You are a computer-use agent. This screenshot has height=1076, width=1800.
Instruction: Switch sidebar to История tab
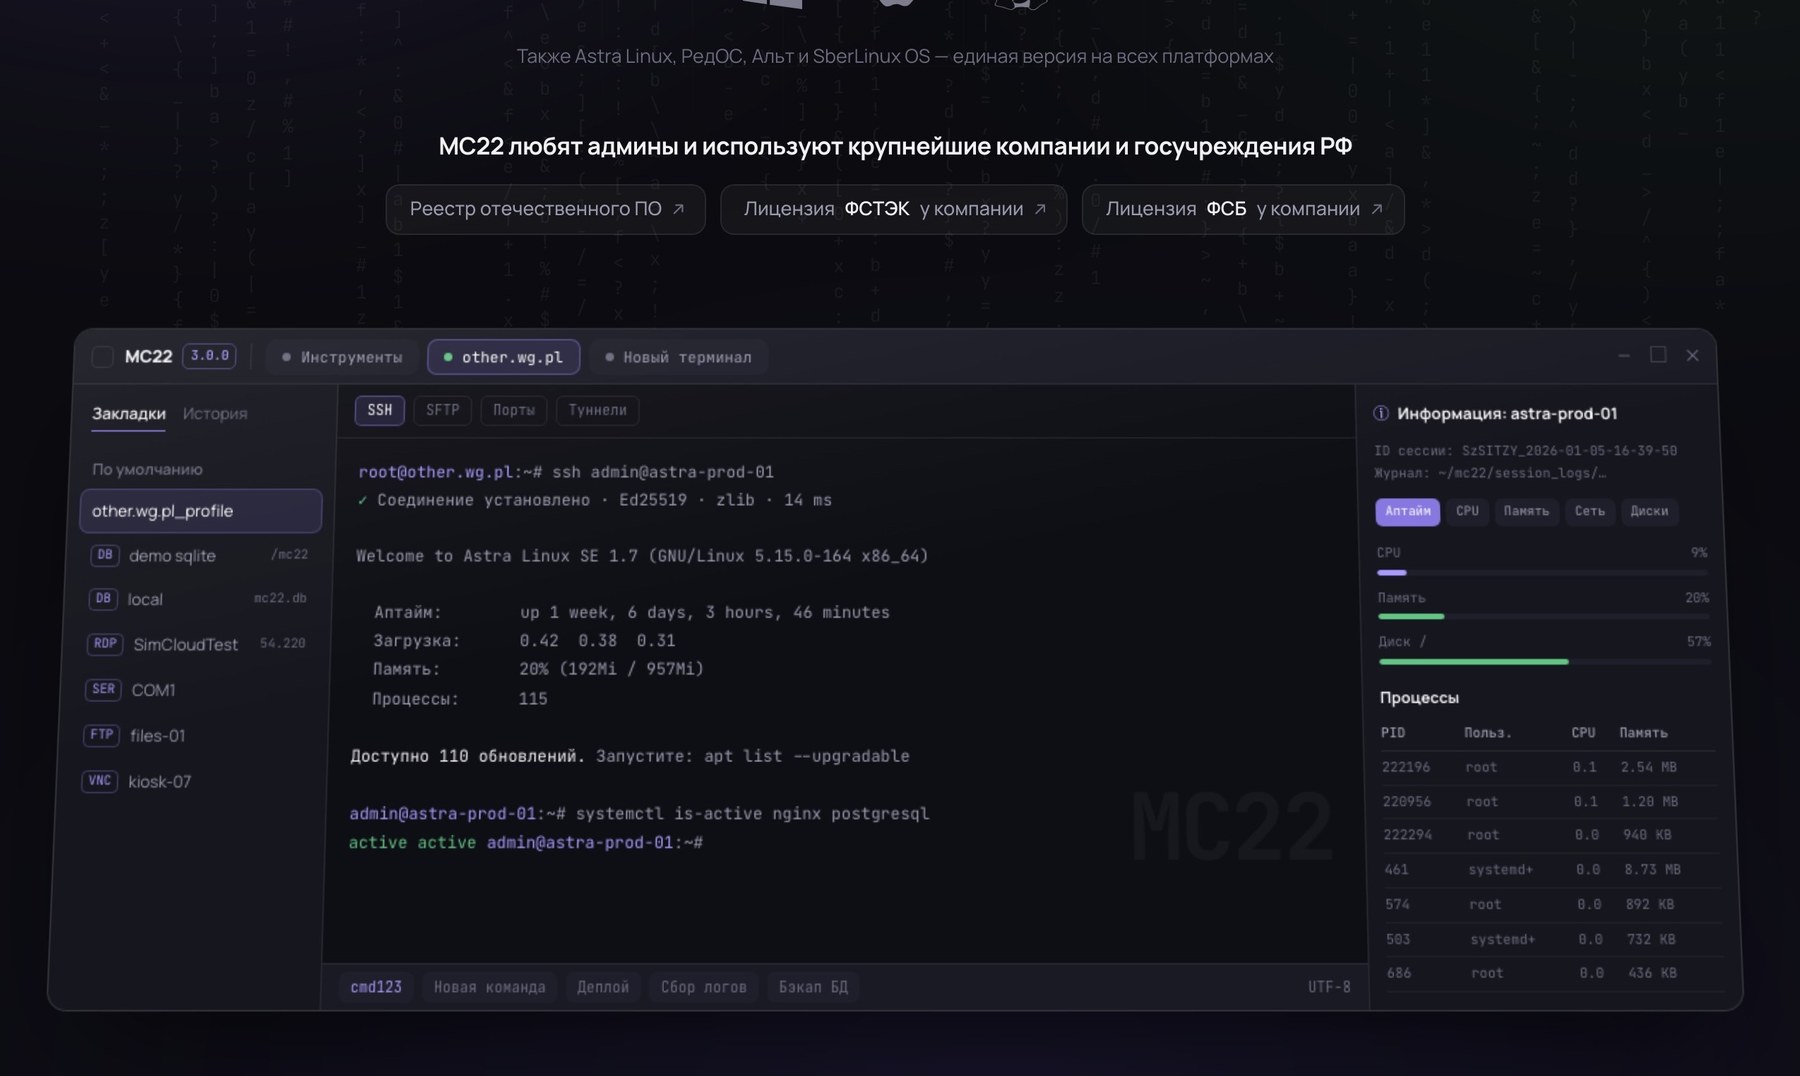pos(215,414)
